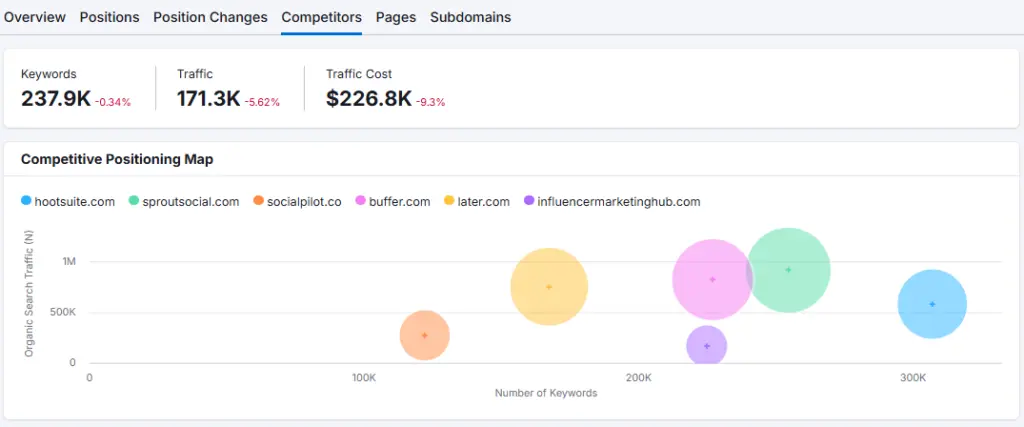This screenshot has width=1024, height=427.
Task: Click the orange socialpilot bubble
Action: (425, 336)
